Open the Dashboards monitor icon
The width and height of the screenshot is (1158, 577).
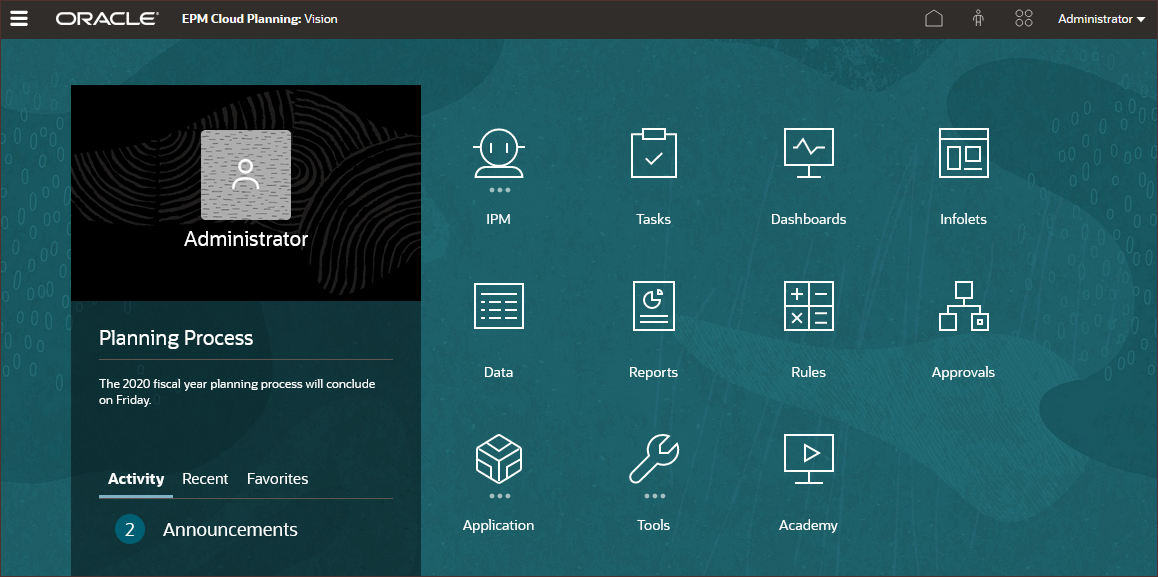point(809,153)
